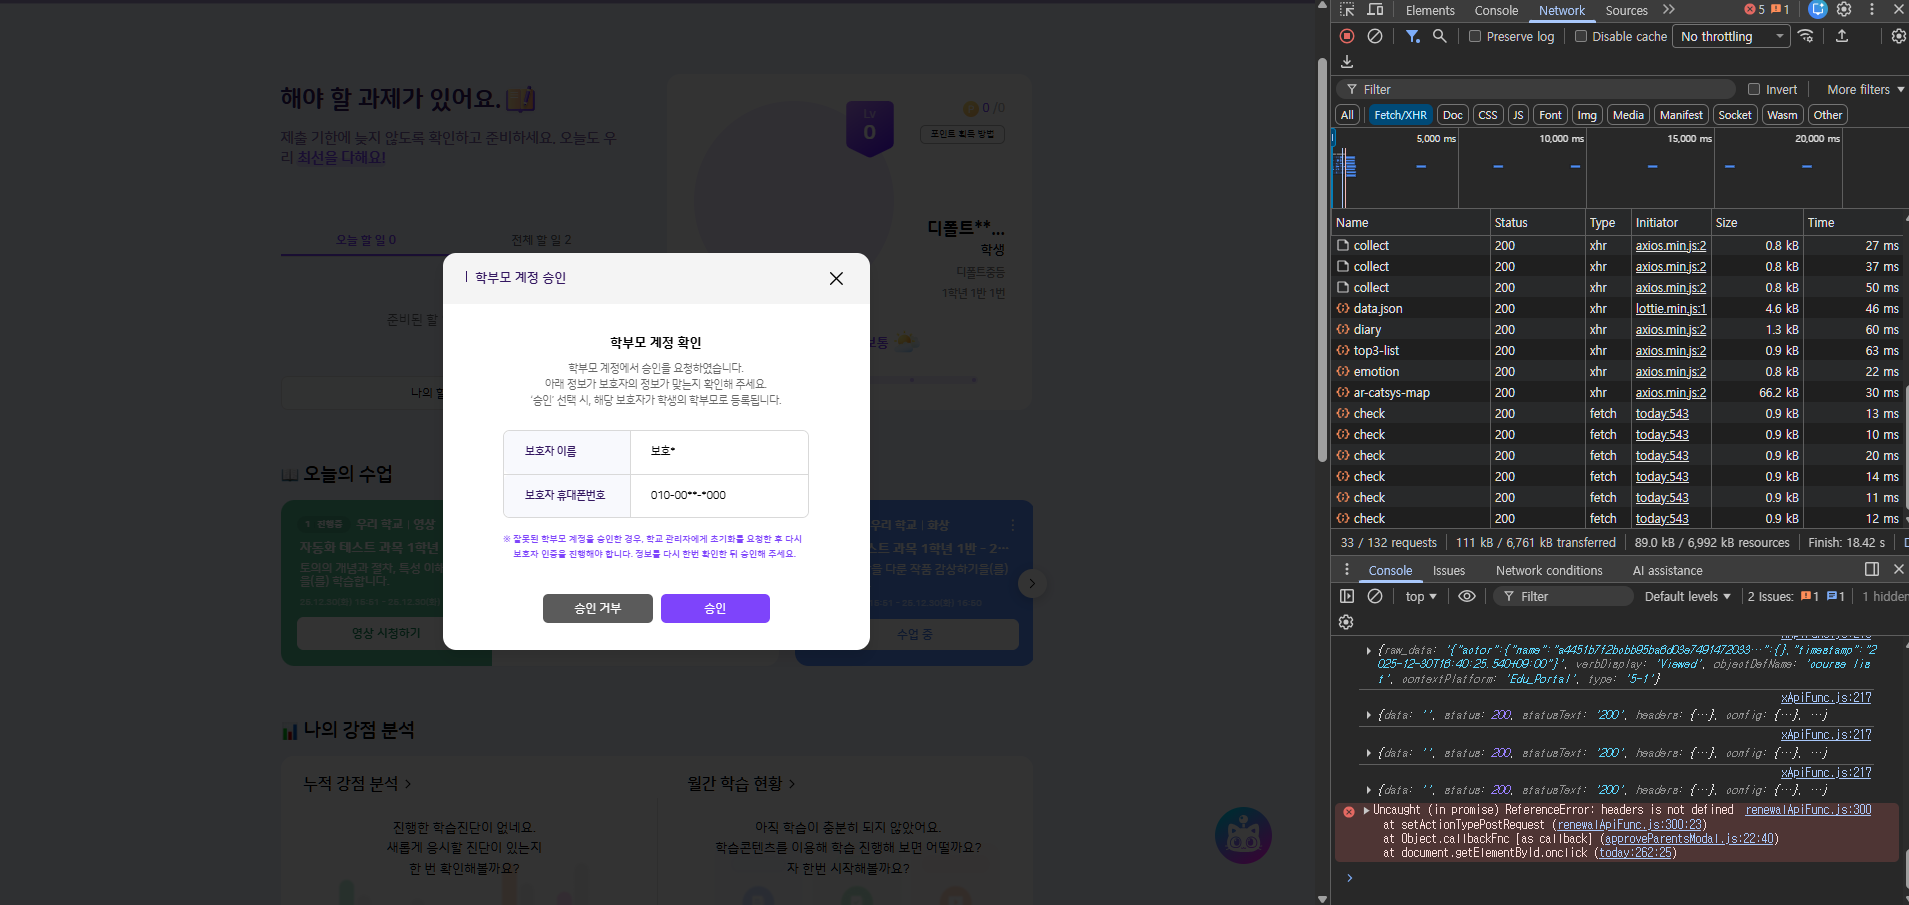Click the console live expression eye icon
This screenshot has width=1909, height=905.
1467,596
